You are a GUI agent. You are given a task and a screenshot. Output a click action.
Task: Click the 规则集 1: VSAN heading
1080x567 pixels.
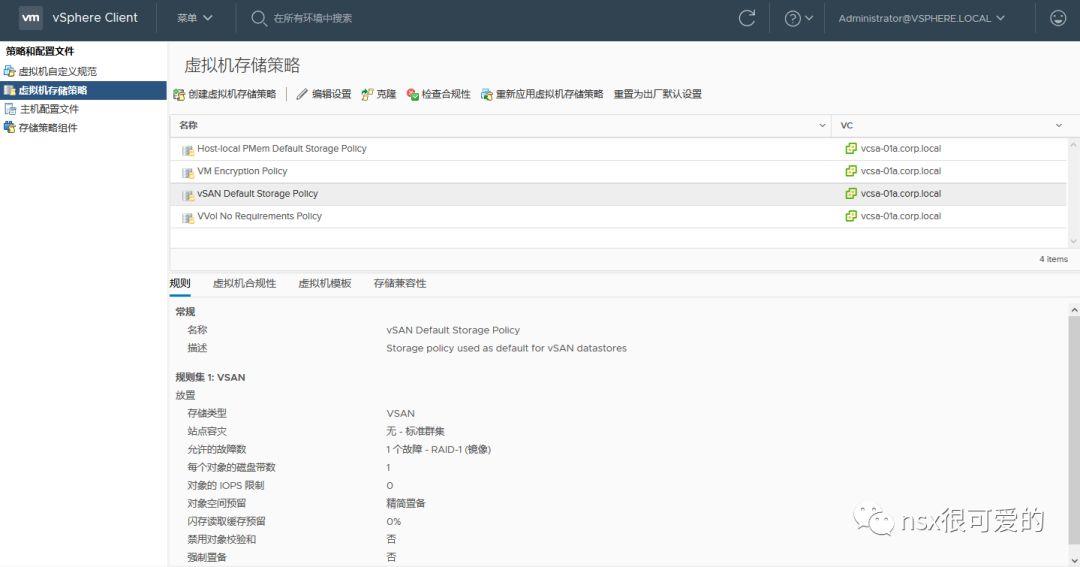[x=210, y=378]
